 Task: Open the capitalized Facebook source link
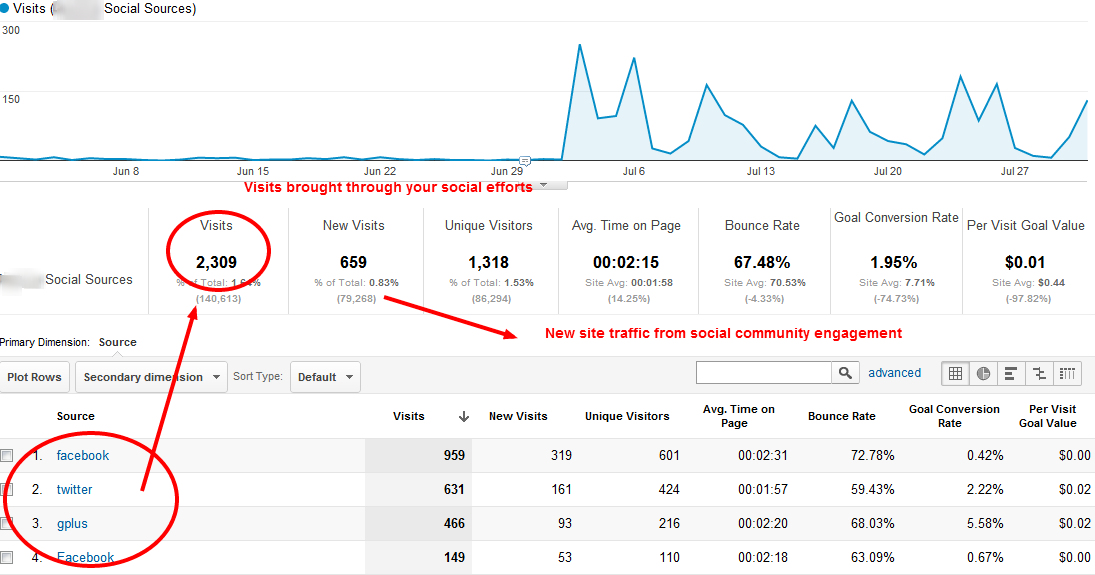pos(85,558)
